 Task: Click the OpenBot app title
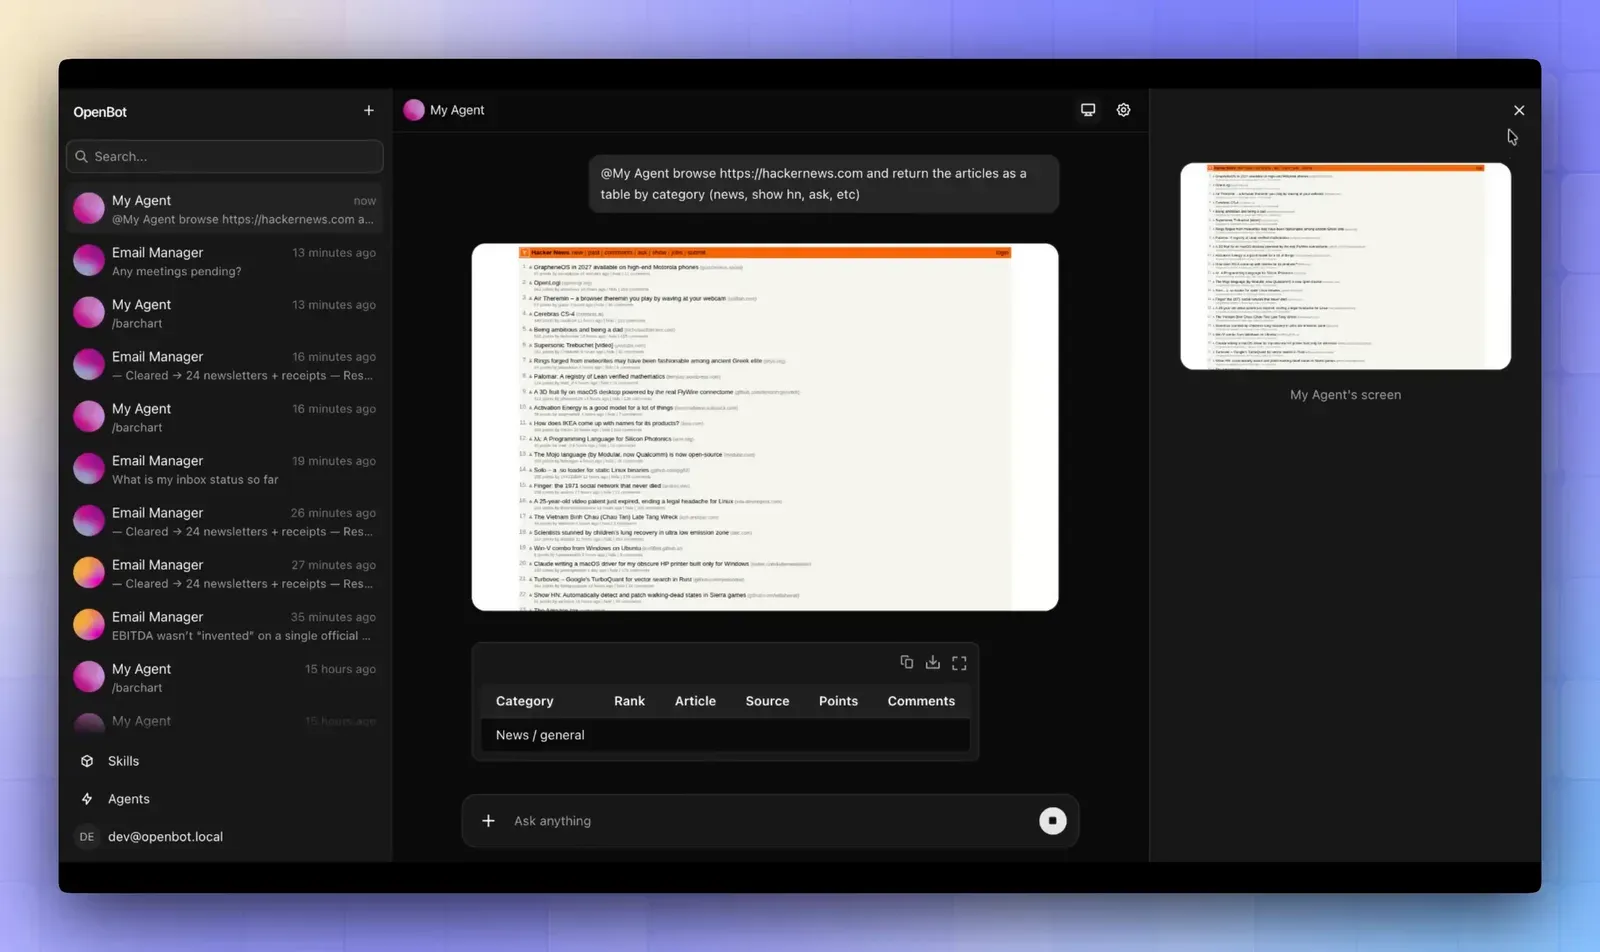click(x=100, y=112)
